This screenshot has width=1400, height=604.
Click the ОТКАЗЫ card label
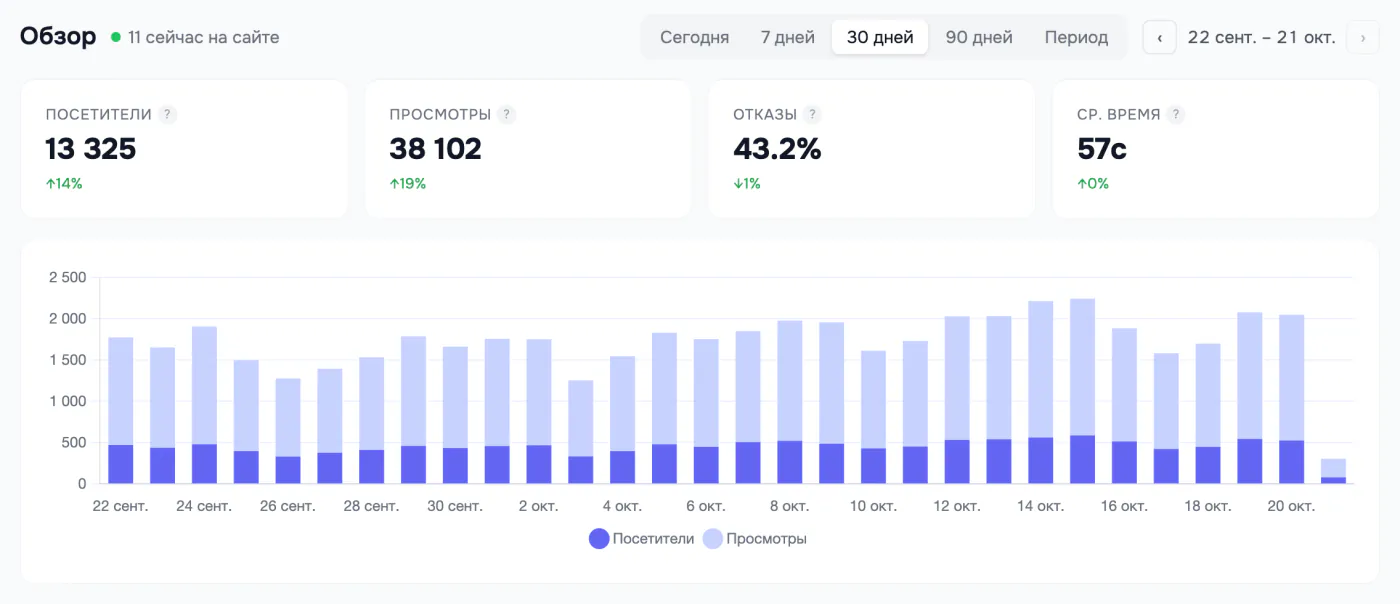pos(765,114)
